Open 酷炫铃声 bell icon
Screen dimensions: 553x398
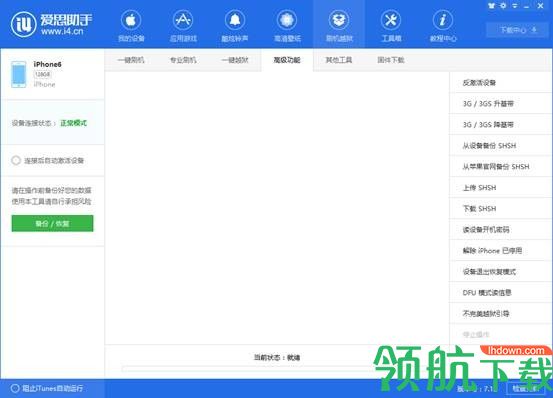235,25
